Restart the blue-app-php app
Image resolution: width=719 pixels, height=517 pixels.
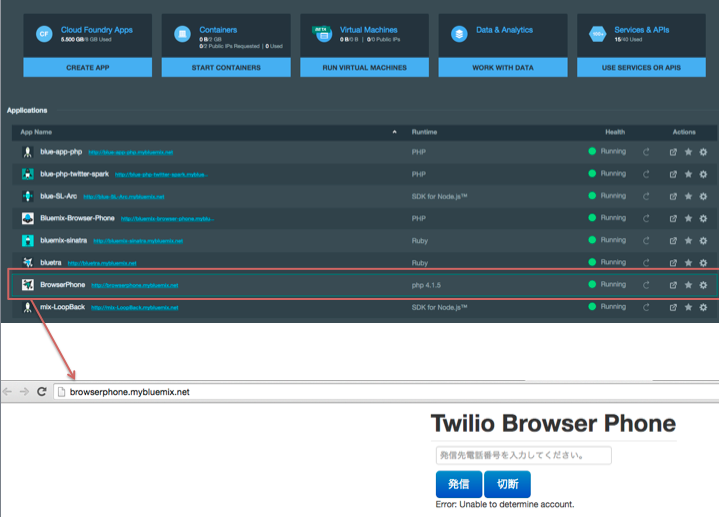point(646,152)
